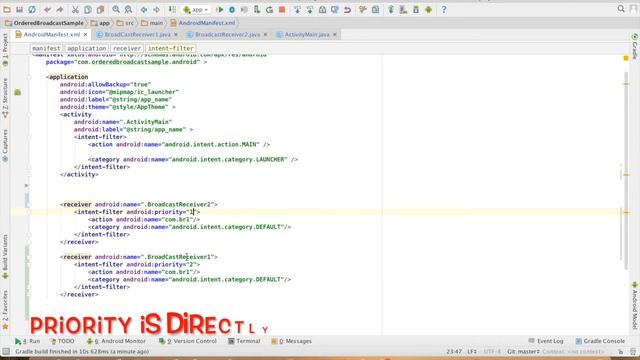Open the Android Model side panel
The image size is (640, 360).
pos(635,305)
